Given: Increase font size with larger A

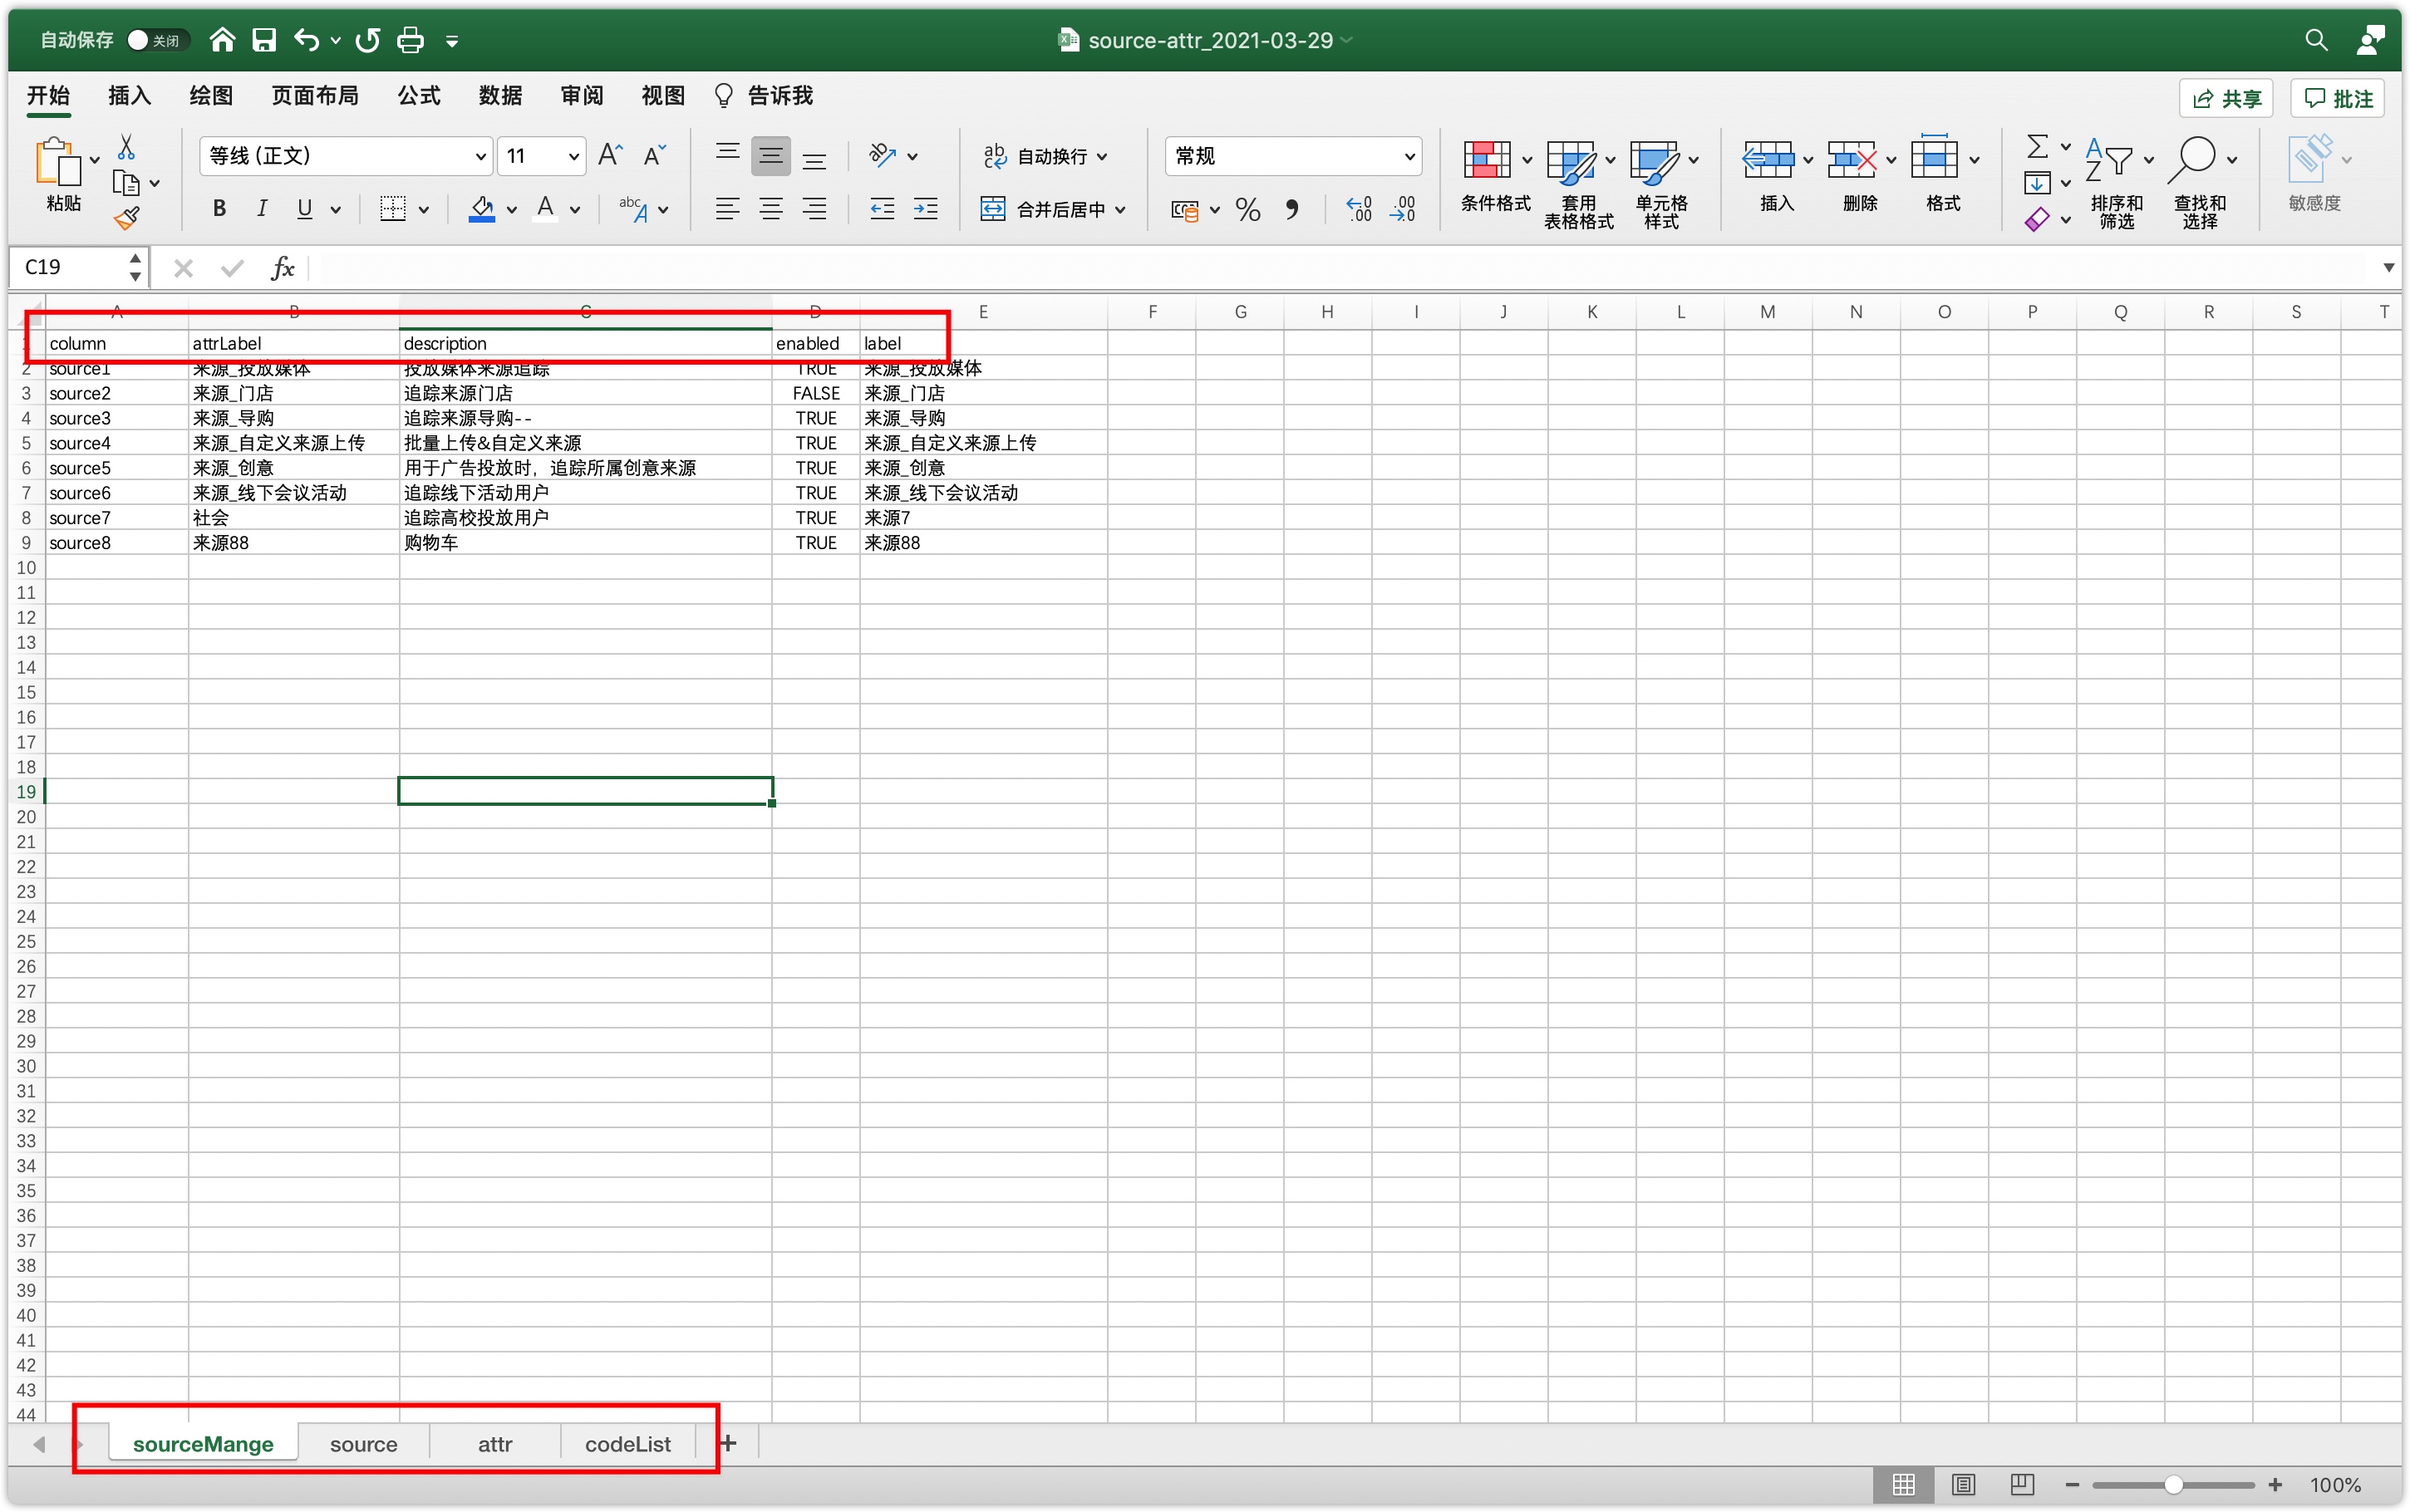Looking at the screenshot, I should point(610,155).
